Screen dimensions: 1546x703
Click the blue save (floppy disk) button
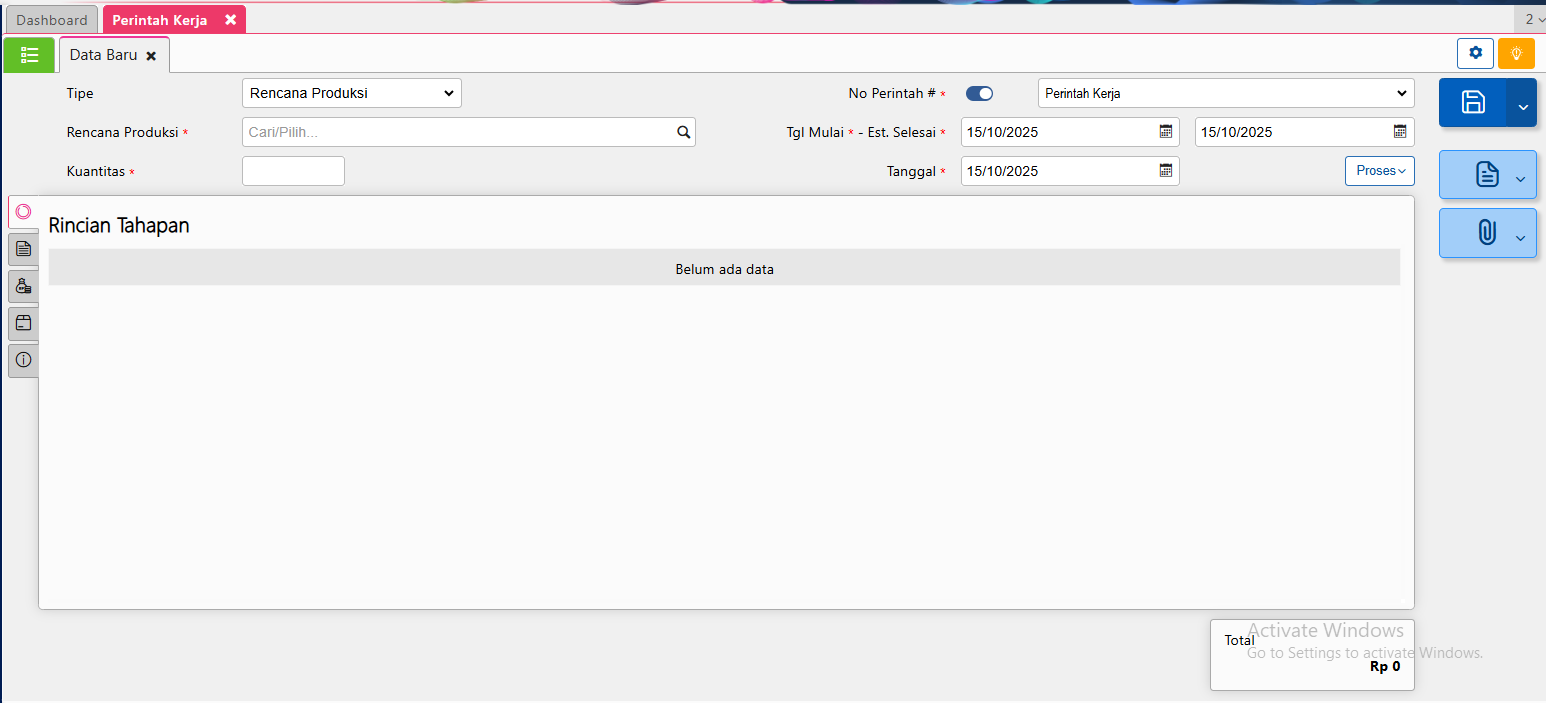[1473, 102]
